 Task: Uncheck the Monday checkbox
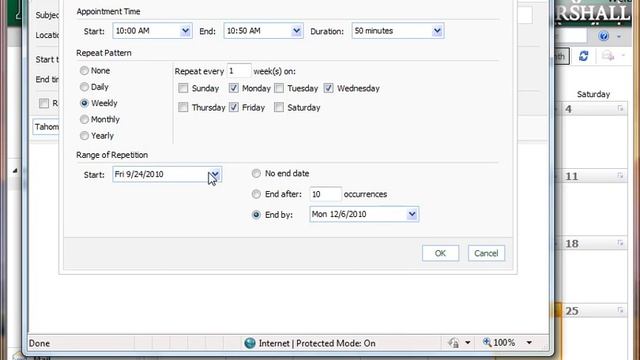pos(233,88)
